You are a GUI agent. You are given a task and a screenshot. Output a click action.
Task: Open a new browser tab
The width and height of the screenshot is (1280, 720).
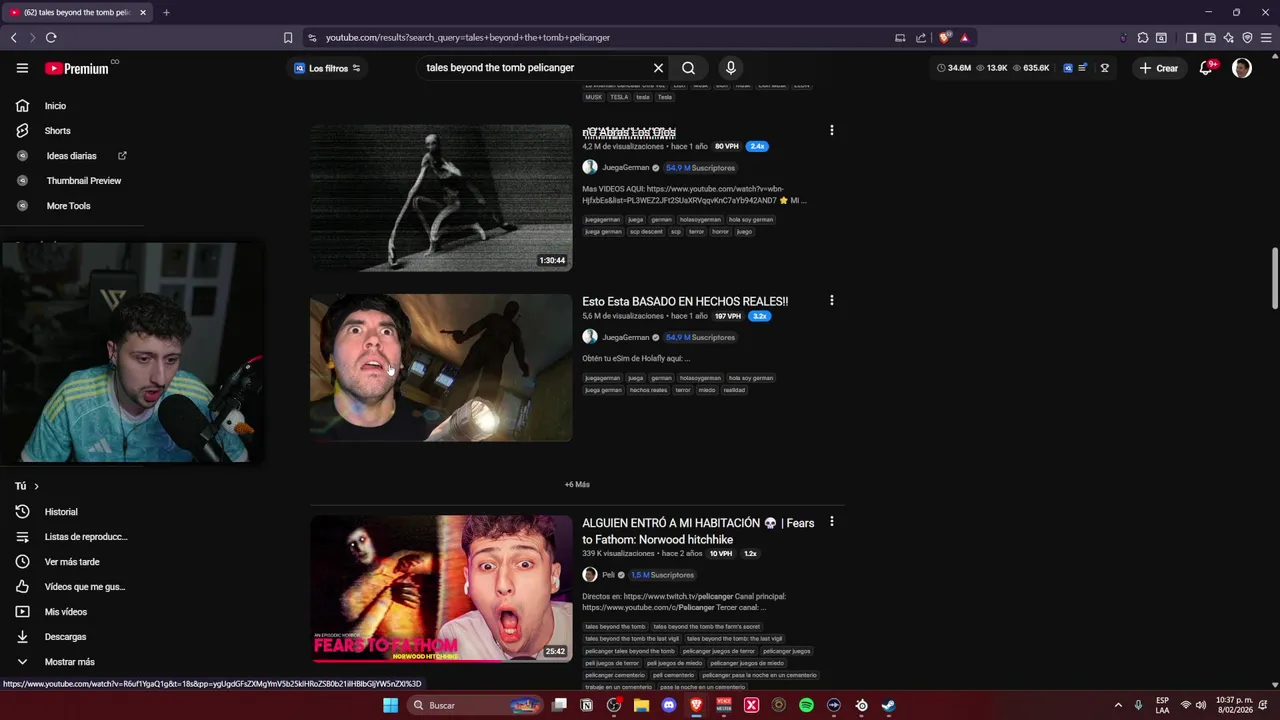[166, 12]
